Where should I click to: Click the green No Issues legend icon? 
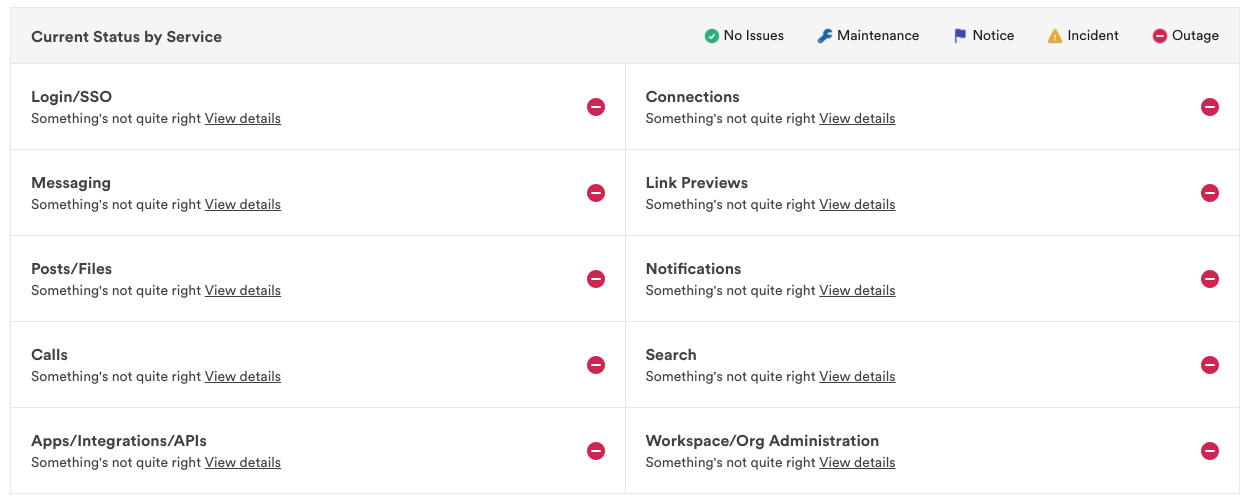[x=712, y=36]
